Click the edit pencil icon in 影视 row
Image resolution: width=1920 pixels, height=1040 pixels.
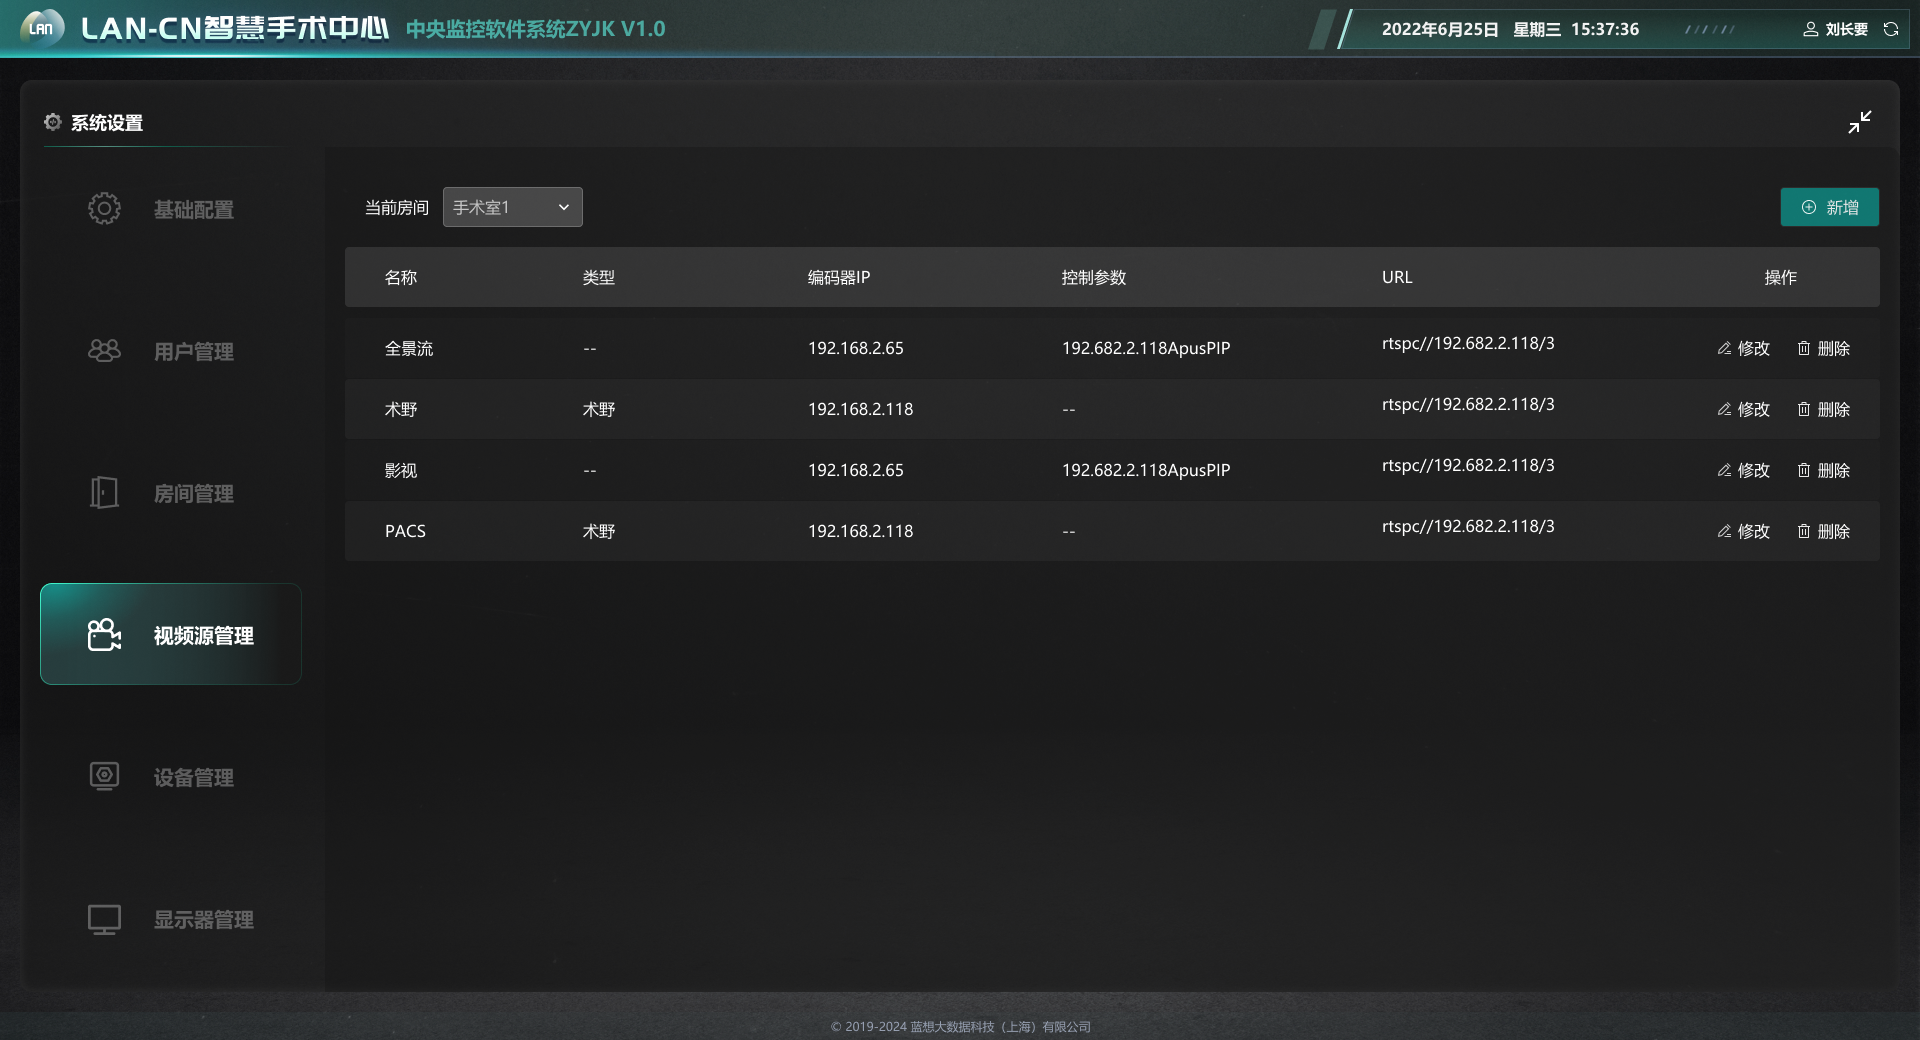point(1725,470)
